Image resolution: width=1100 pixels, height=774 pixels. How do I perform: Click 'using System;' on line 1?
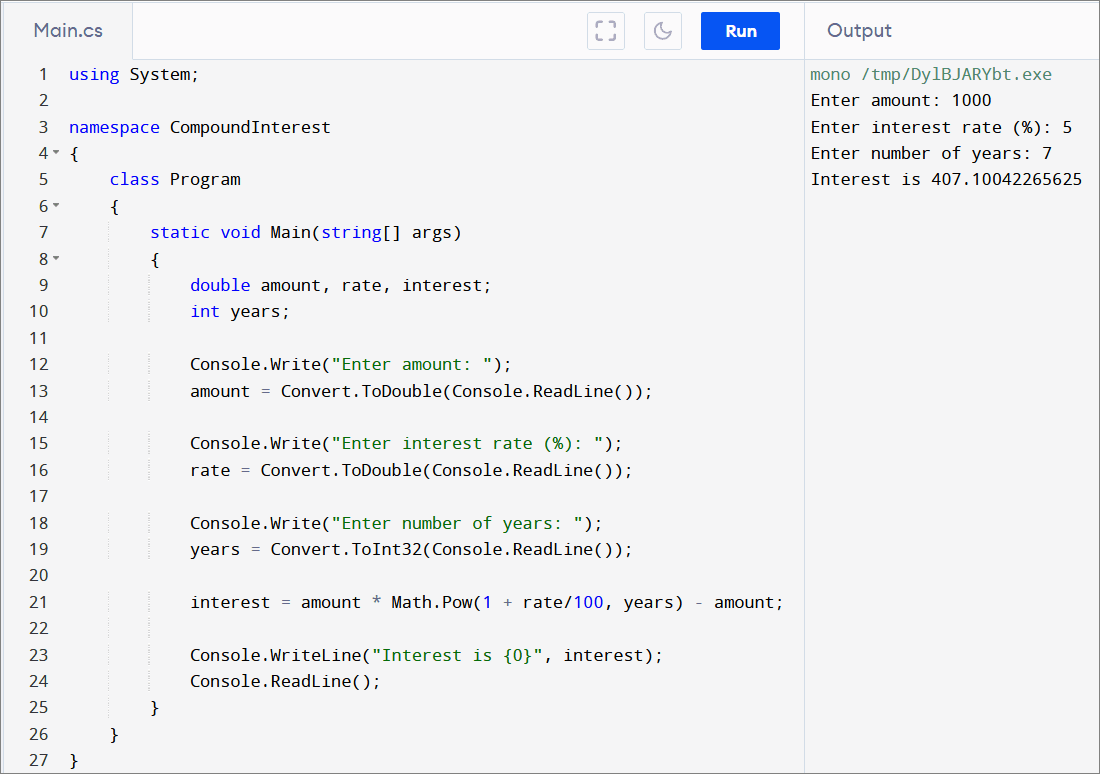[x=134, y=74]
